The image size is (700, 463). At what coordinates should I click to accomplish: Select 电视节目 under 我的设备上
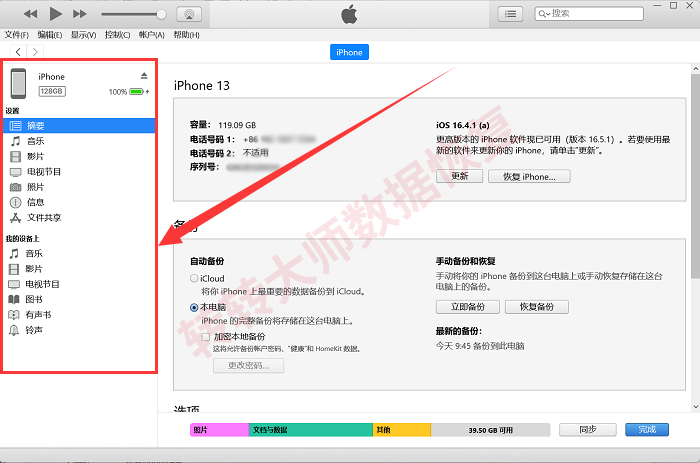[x=79, y=284]
